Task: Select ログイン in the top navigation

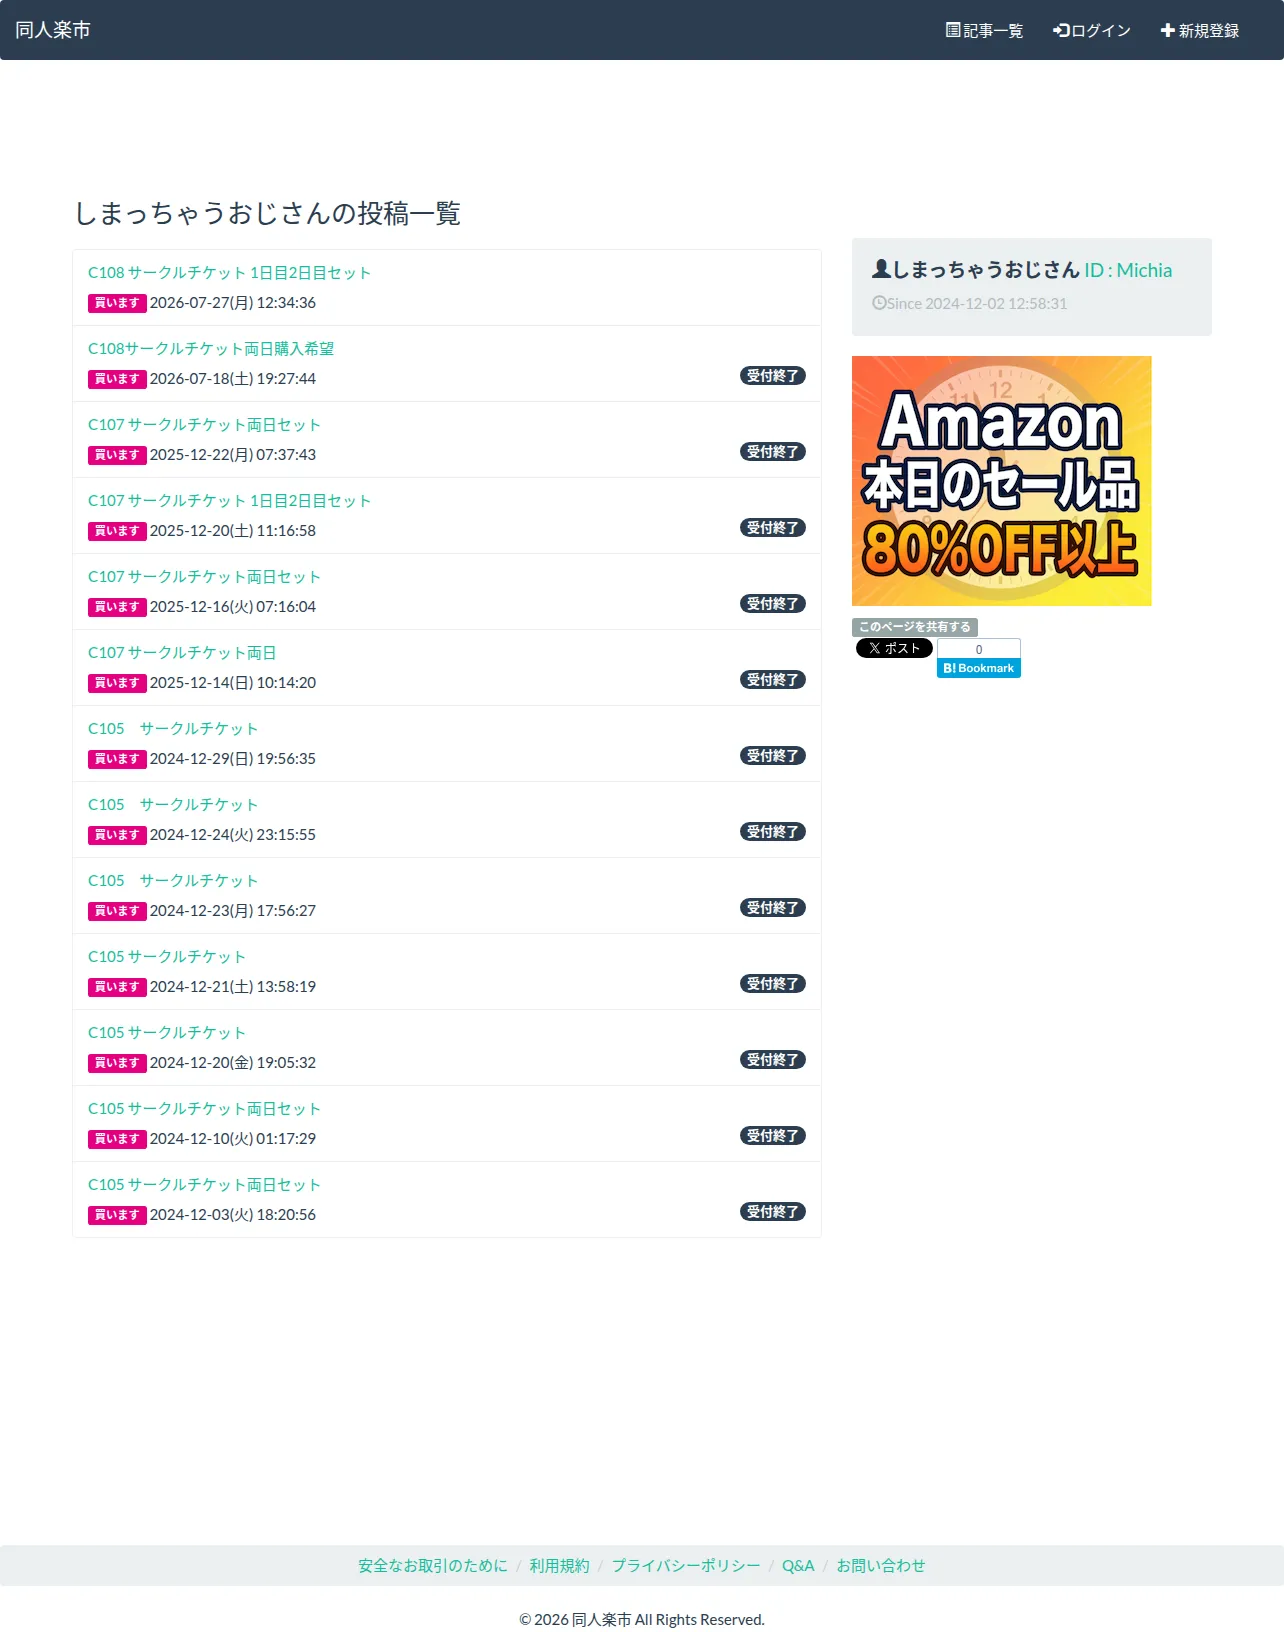Action: [1092, 30]
